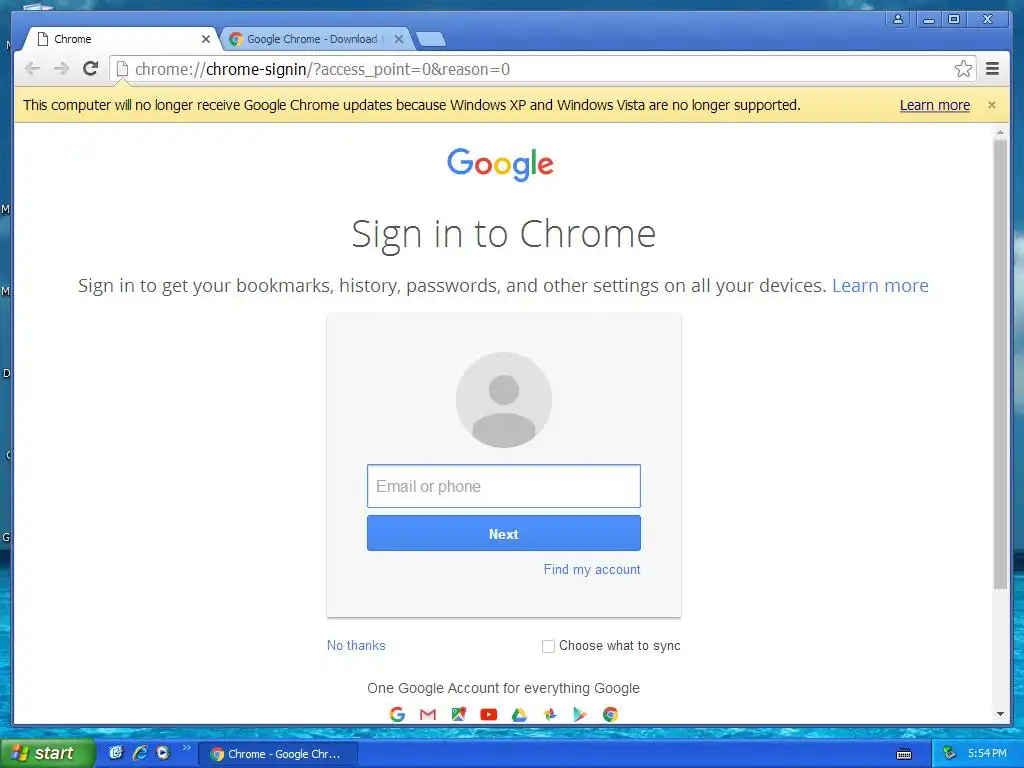
Task: Click the page scrollbar up arrow
Action: (1000, 133)
